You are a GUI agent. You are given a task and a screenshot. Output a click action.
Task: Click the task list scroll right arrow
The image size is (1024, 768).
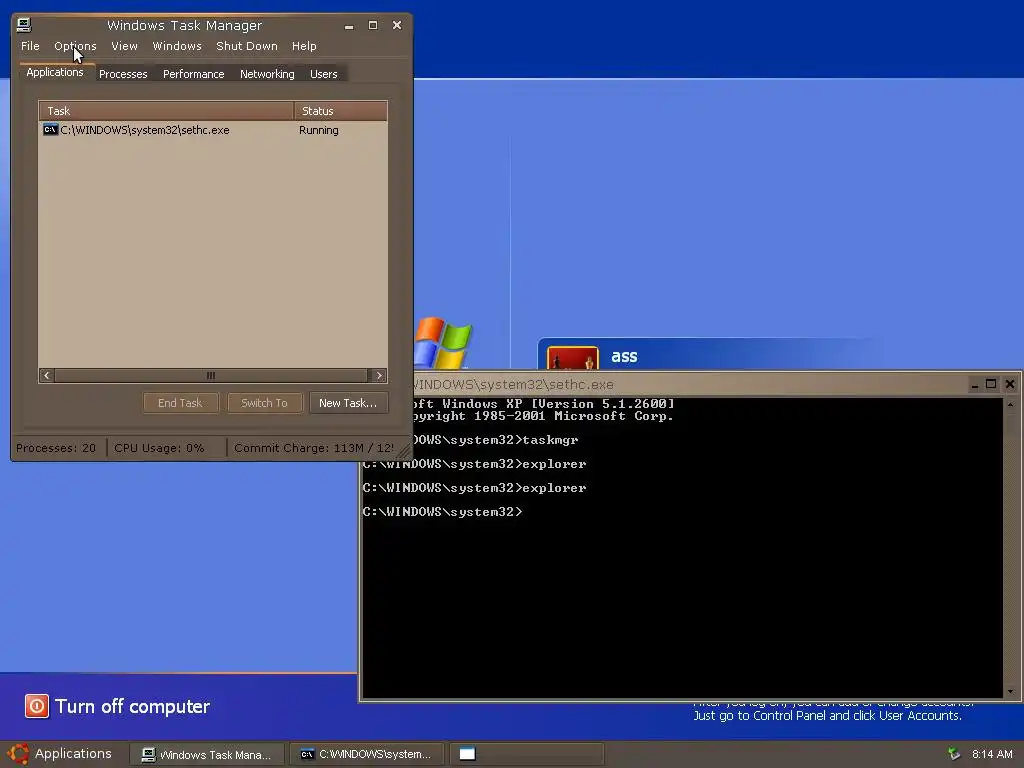(x=379, y=376)
